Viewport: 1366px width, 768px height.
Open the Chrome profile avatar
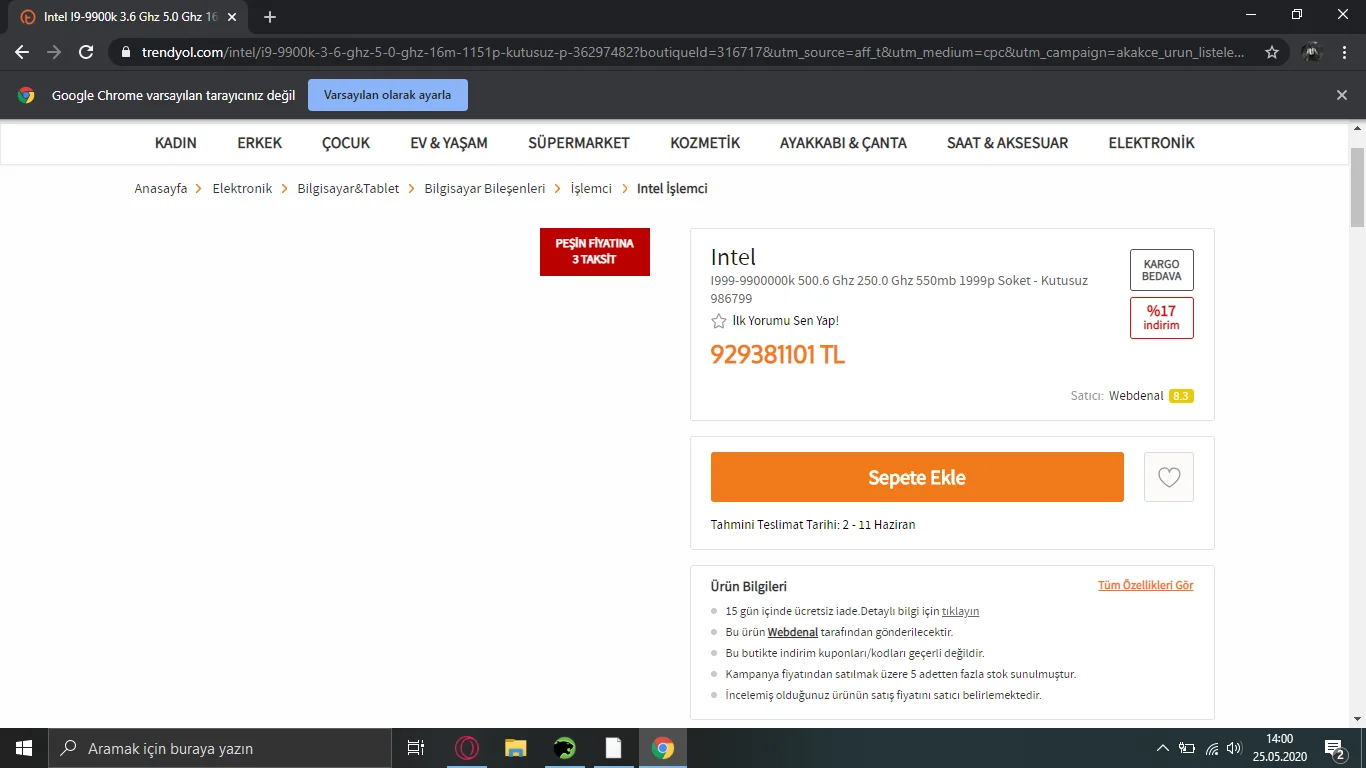pyautogui.click(x=1310, y=50)
